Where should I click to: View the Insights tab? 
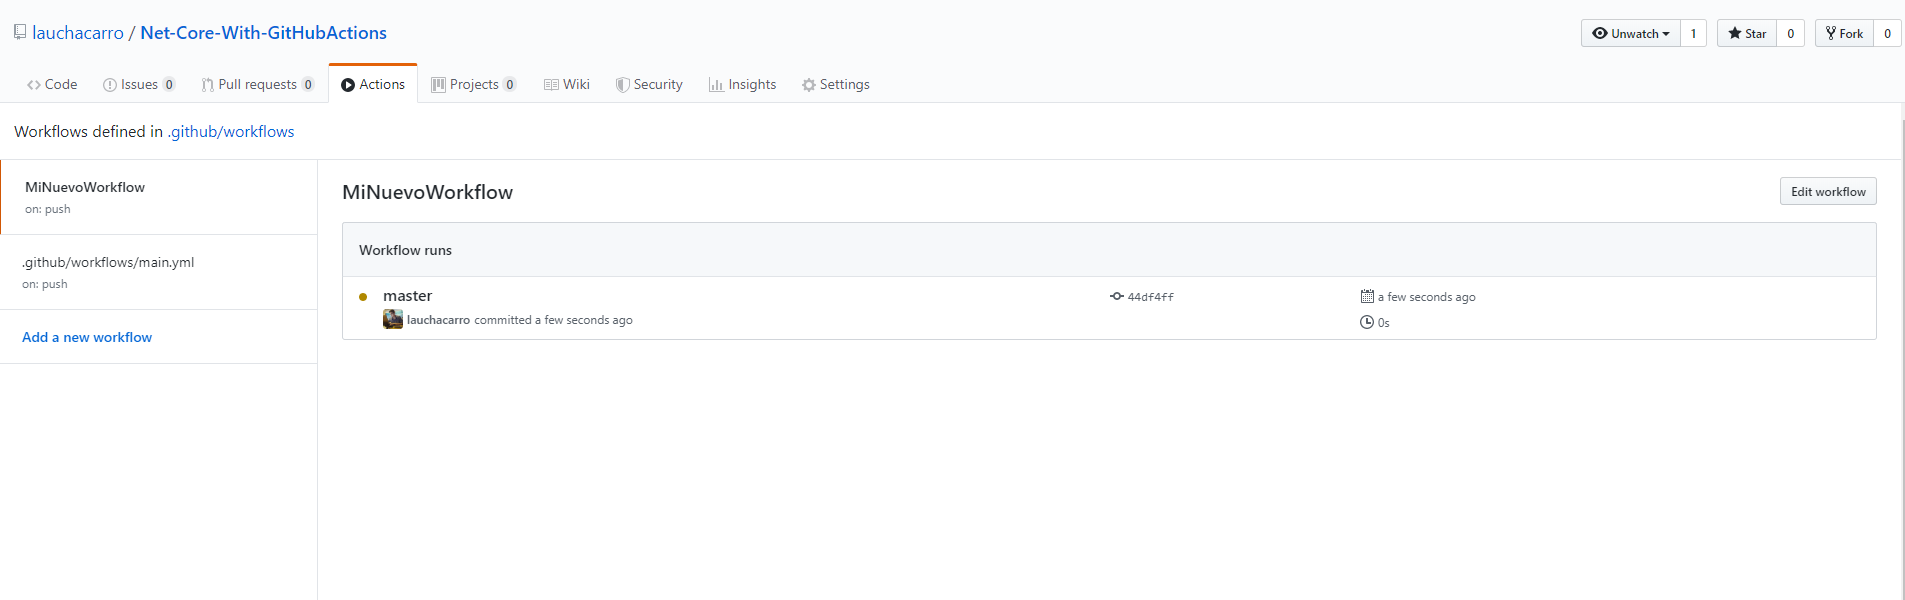742,84
